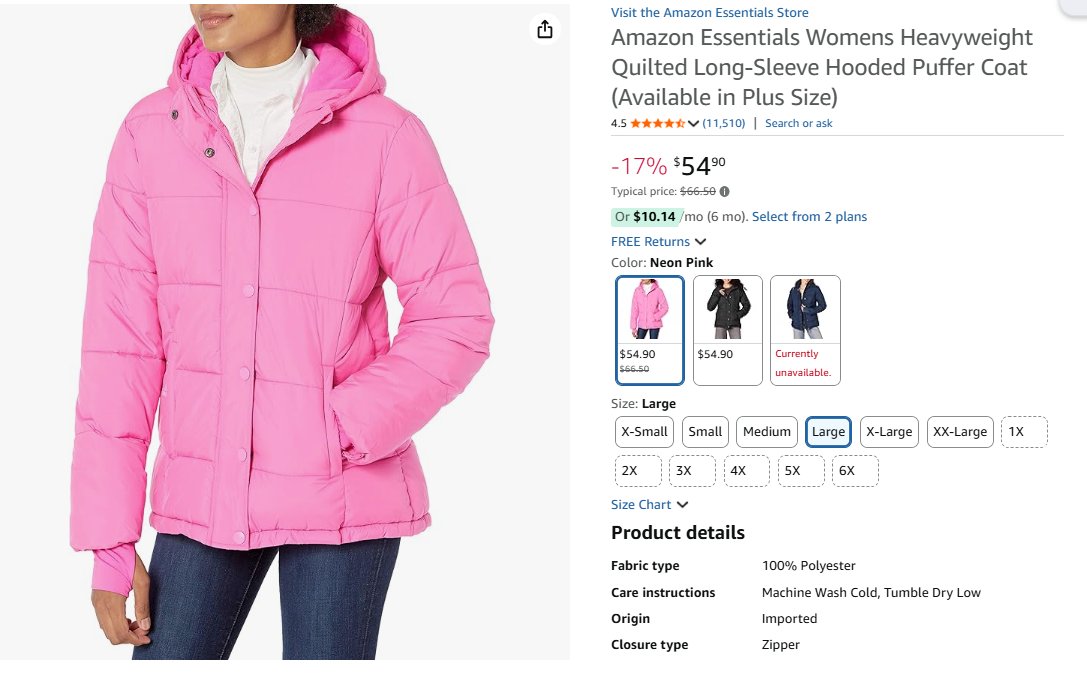Select the Neon Pink color swatch
Screen dimensions: 1087x675
(650, 330)
